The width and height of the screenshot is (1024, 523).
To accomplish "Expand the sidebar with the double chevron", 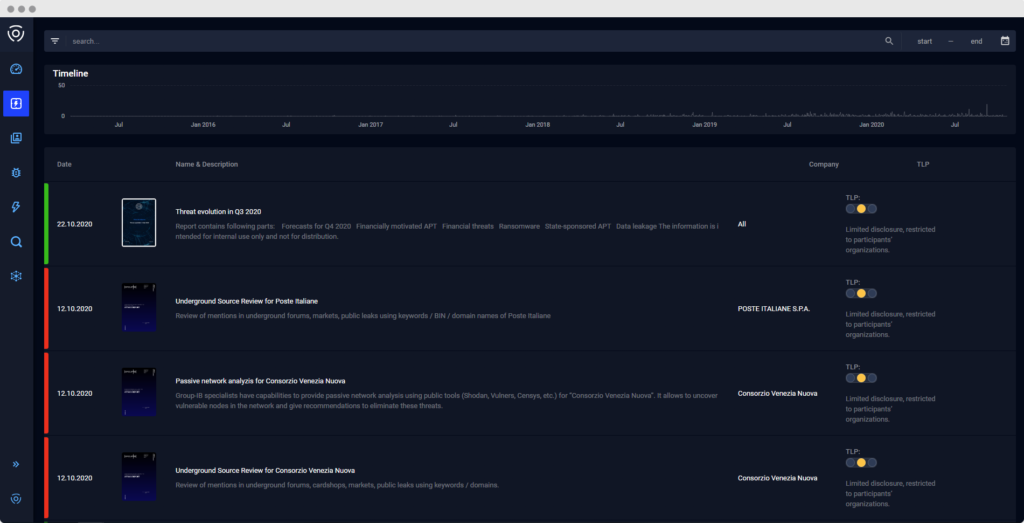I will point(16,464).
